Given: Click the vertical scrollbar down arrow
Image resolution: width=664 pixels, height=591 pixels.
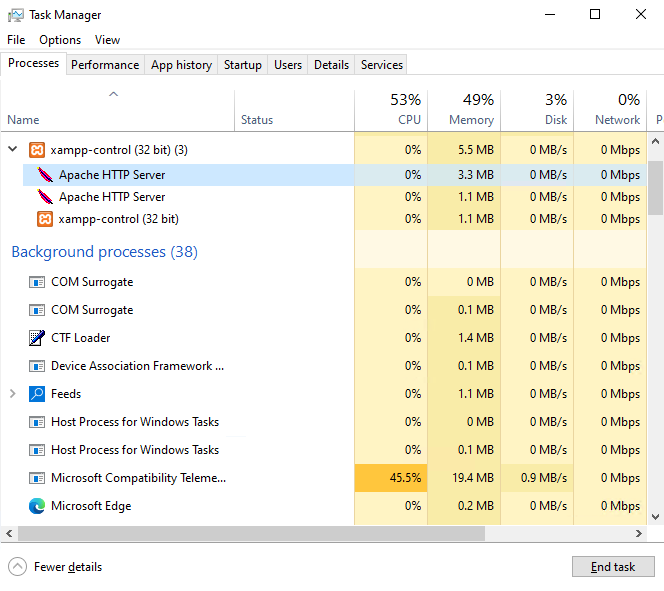Looking at the screenshot, I should [x=655, y=516].
